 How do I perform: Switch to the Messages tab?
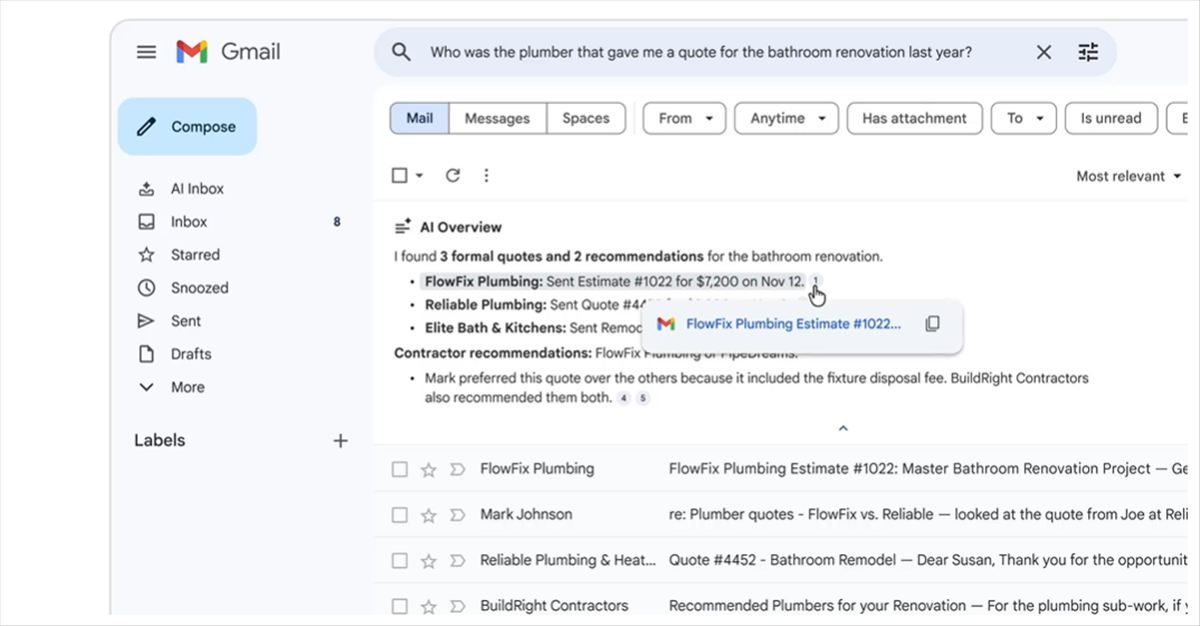click(497, 118)
